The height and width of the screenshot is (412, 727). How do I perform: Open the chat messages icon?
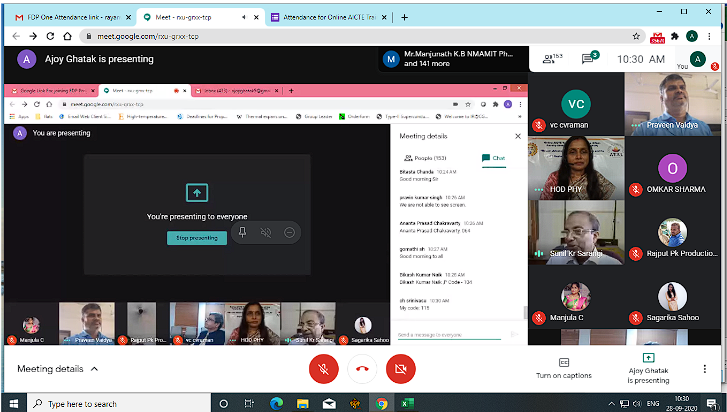[x=590, y=59]
